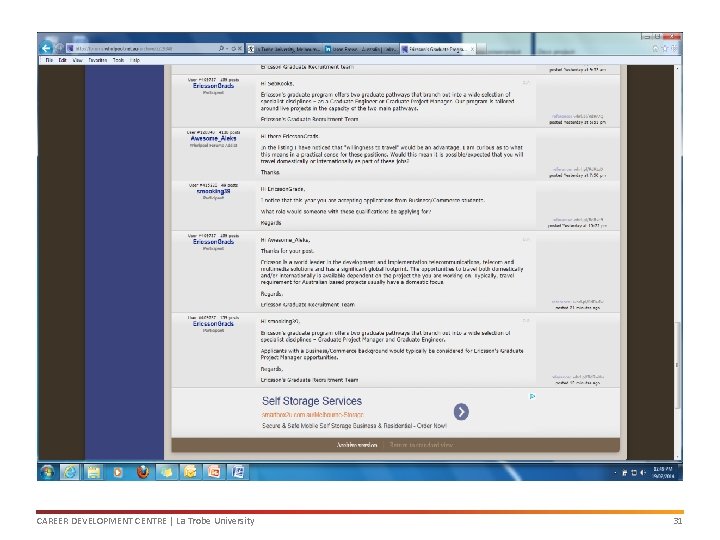This screenshot has width=720, height=540.
Task: Open the File menu
Action: point(49,60)
